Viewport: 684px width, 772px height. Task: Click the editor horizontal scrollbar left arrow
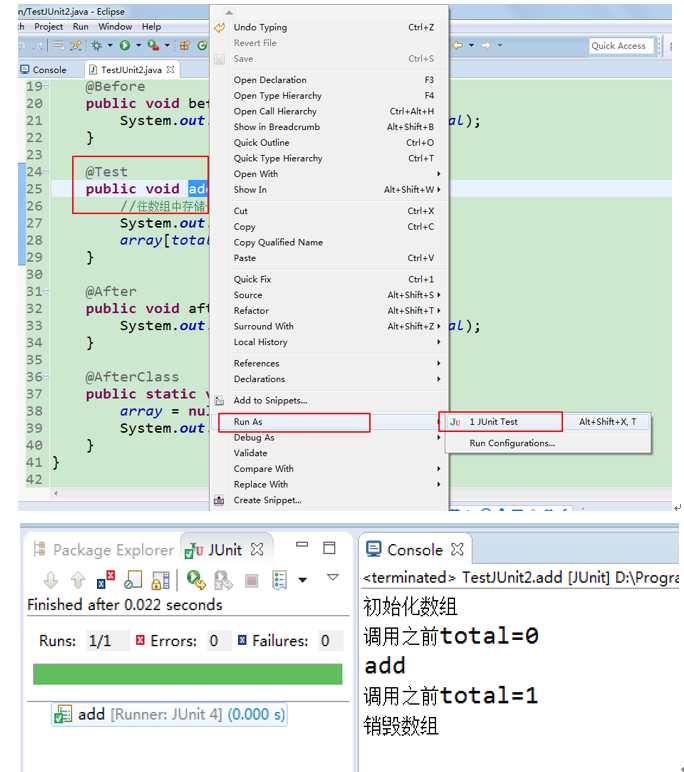click(56, 493)
